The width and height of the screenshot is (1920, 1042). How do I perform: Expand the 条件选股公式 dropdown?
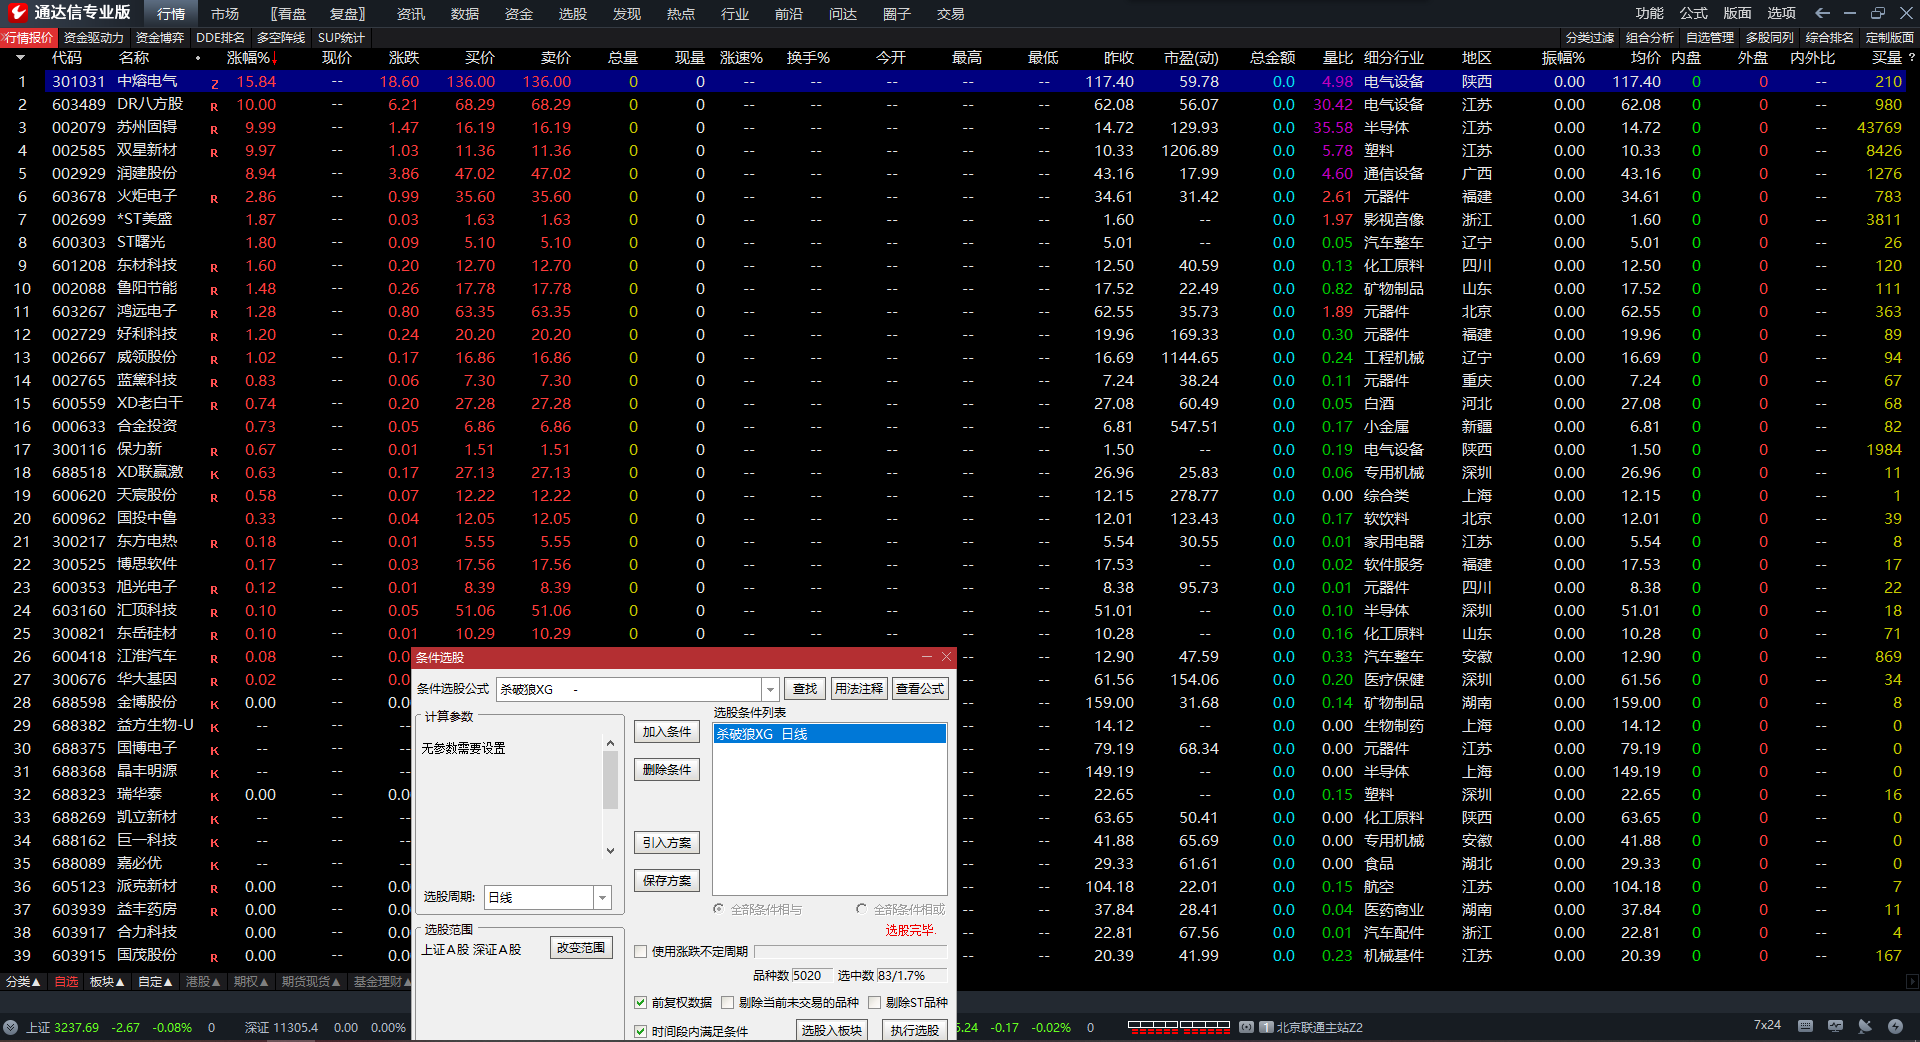(770, 689)
